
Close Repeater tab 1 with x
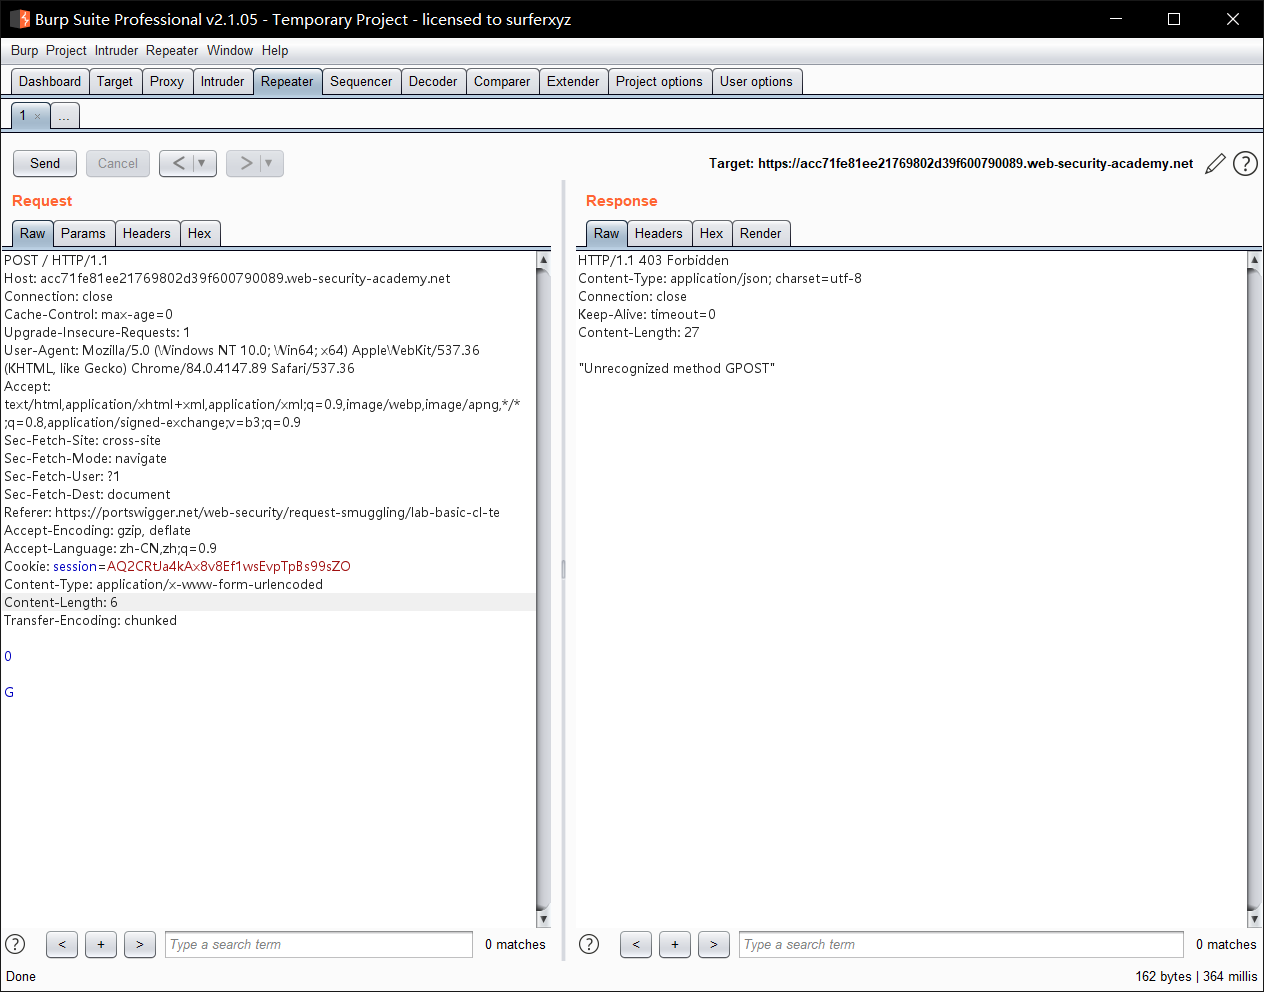coord(38,116)
